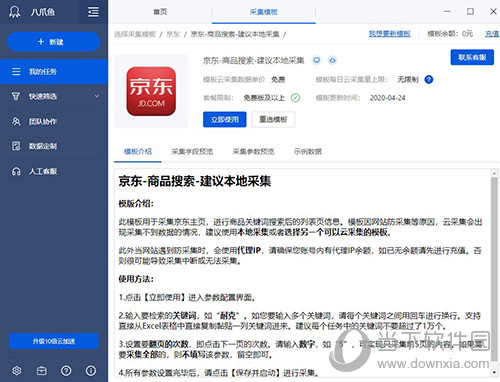Viewport: 500px width, 382px height.
Task: Maximize the application window
Action: tap(470, 12)
